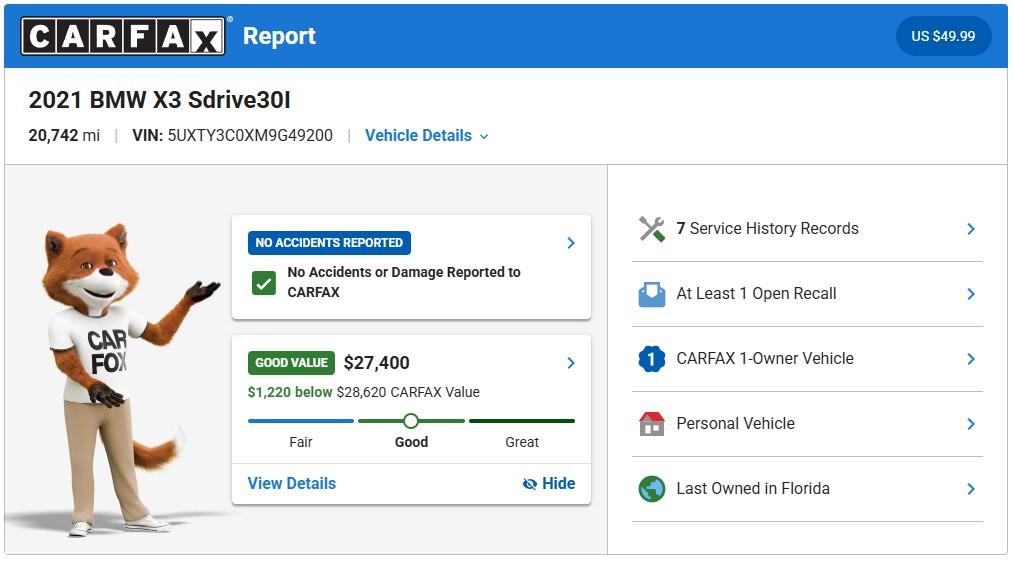
Task: Click the green checkmark box icon
Action: point(264,282)
